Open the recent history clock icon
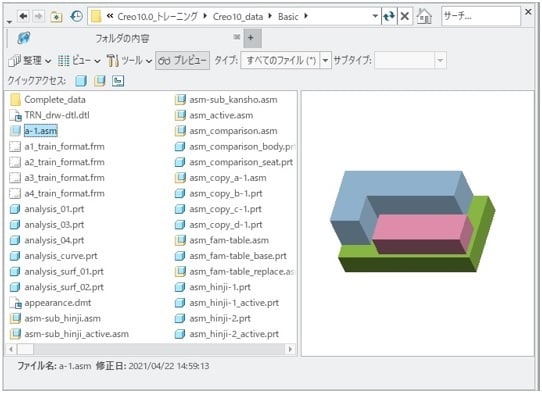The height and width of the screenshot is (394, 542). coord(76,16)
